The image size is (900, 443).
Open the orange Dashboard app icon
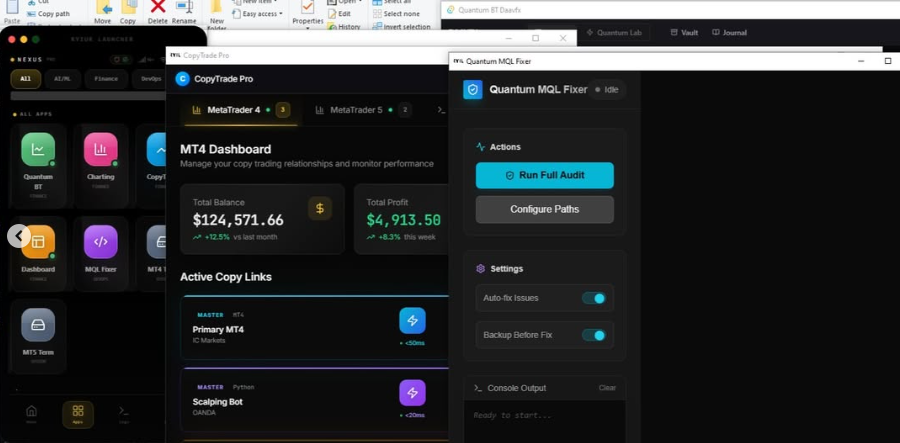point(38,242)
